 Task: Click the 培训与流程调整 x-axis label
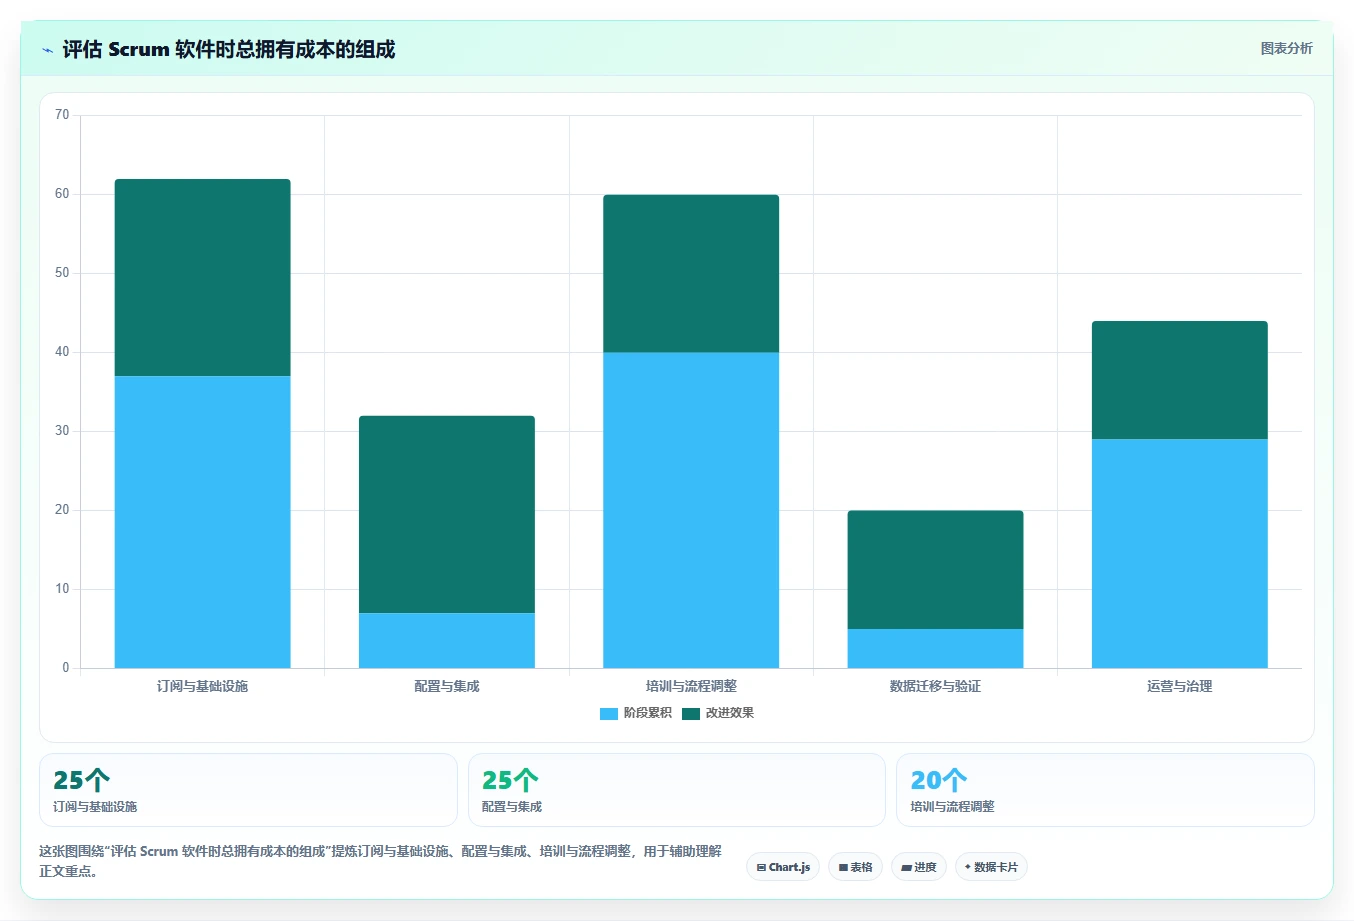coord(691,686)
